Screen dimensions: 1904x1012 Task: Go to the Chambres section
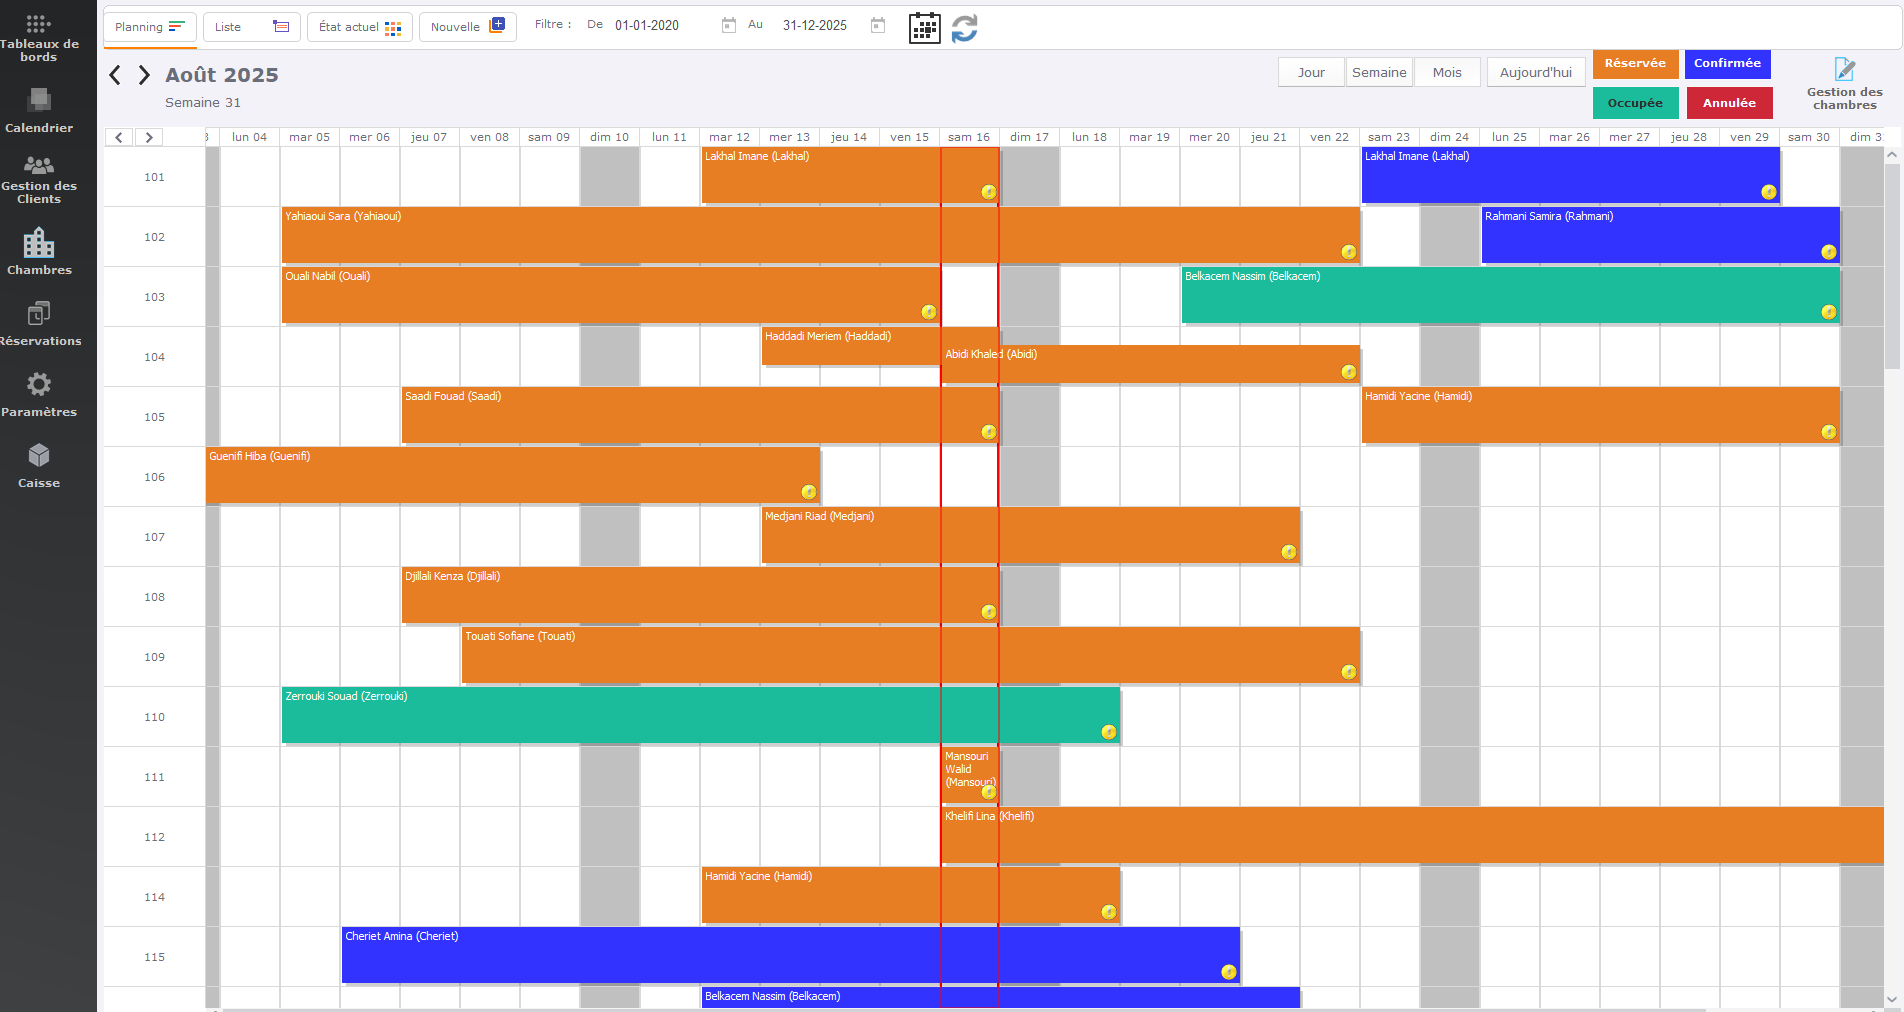pyautogui.click(x=38, y=252)
